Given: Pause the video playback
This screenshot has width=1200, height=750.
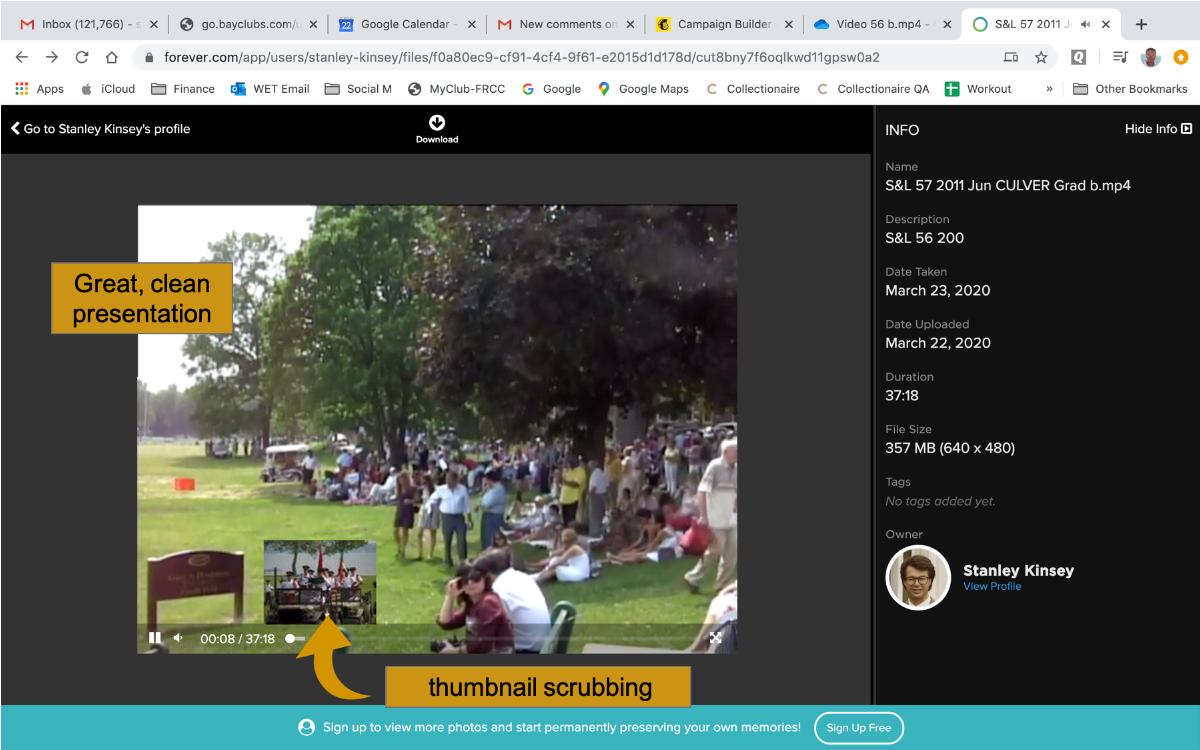Looking at the screenshot, I should pos(155,638).
